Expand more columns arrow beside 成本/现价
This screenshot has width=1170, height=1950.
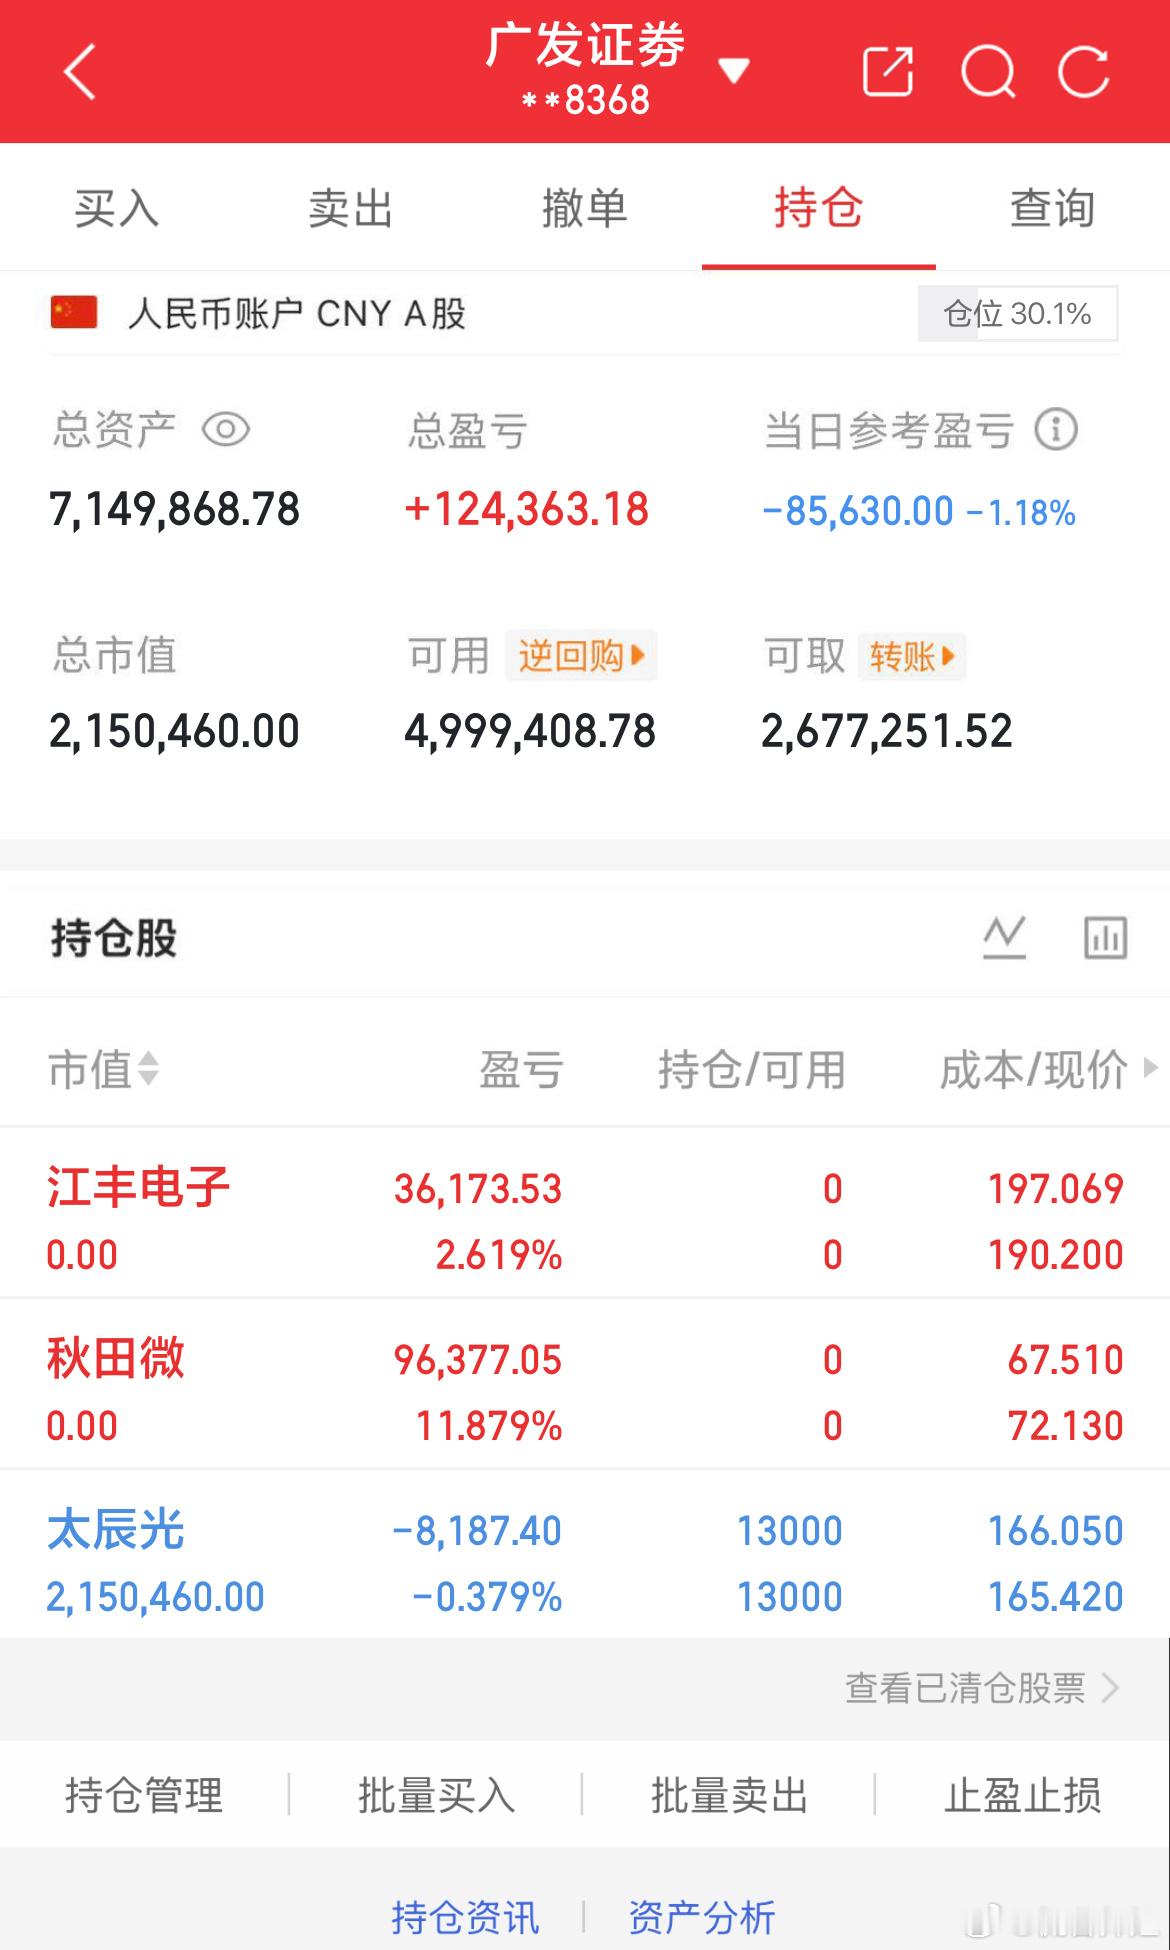tap(1150, 1066)
